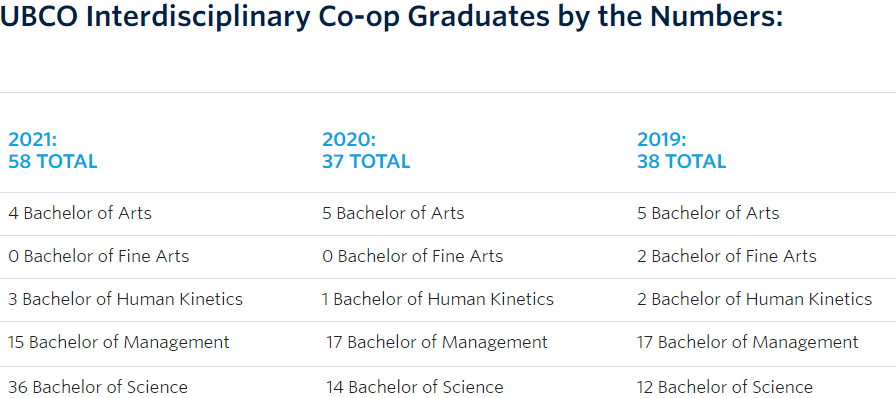This screenshot has height=398, width=896.
Task: Click 12 Bachelor of Science entry
Action: click(725, 387)
